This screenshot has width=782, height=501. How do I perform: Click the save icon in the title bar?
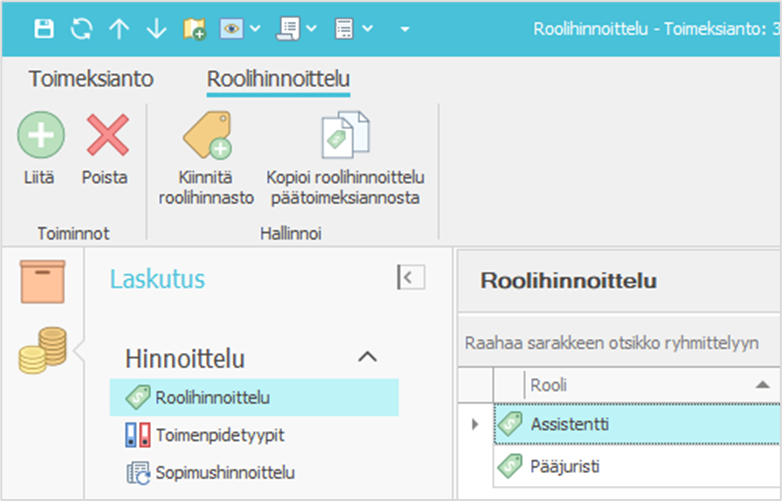pyautogui.click(x=44, y=29)
